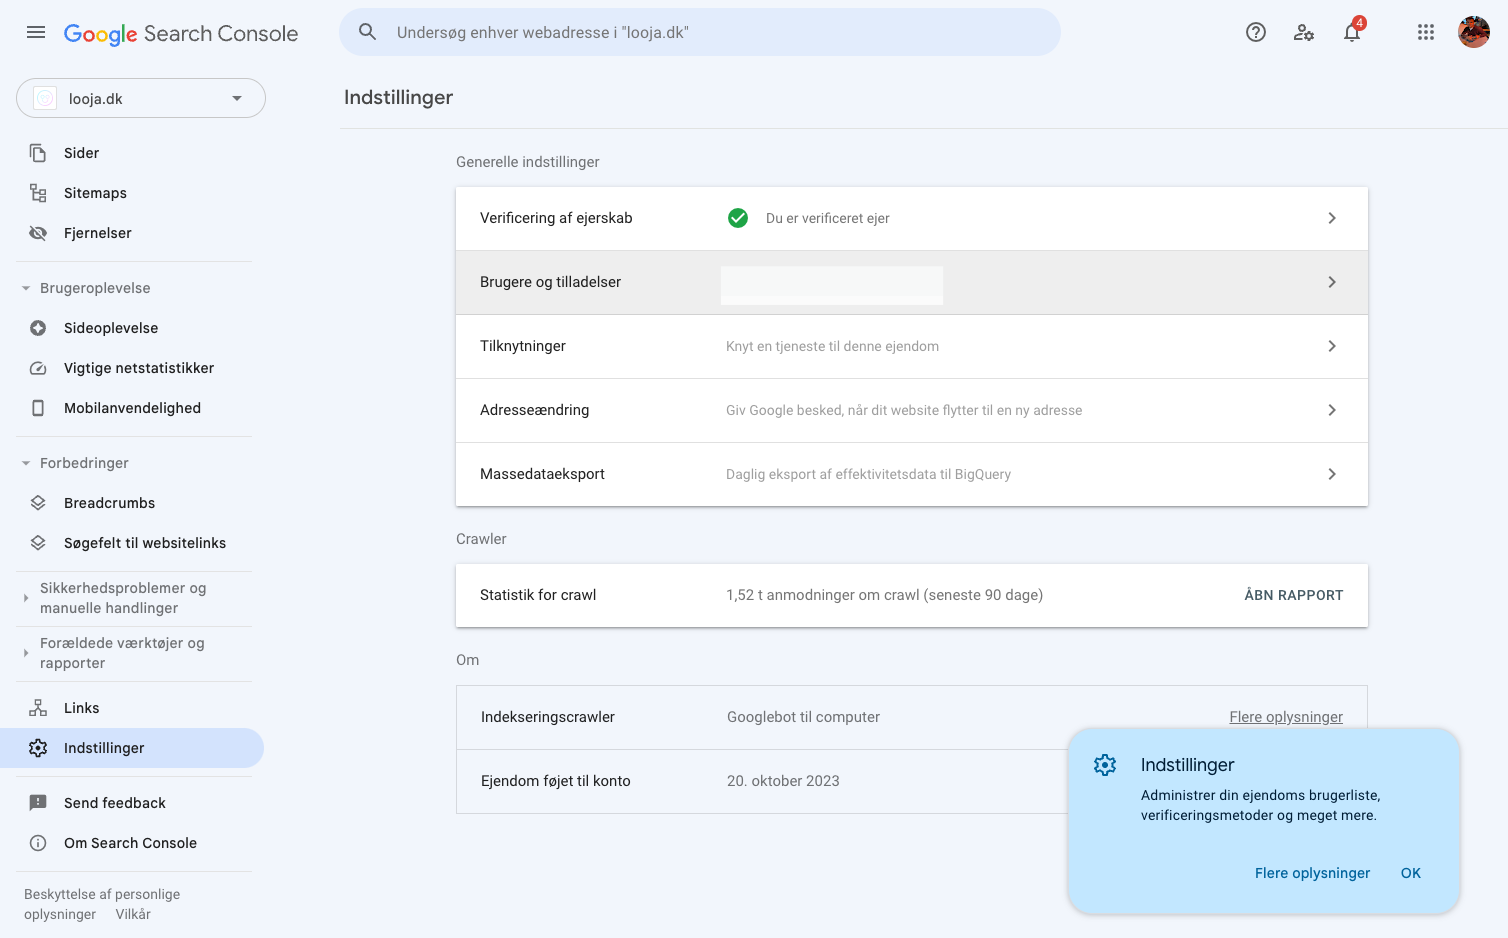1508x938 pixels.
Task: Open the Tilknytninger row
Action: (912, 346)
